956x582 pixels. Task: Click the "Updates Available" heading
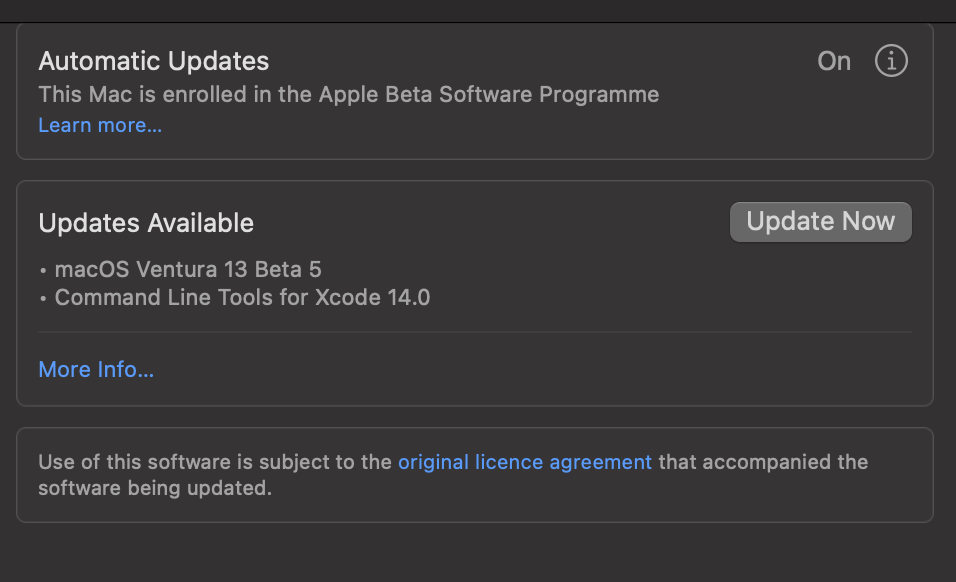146,223
